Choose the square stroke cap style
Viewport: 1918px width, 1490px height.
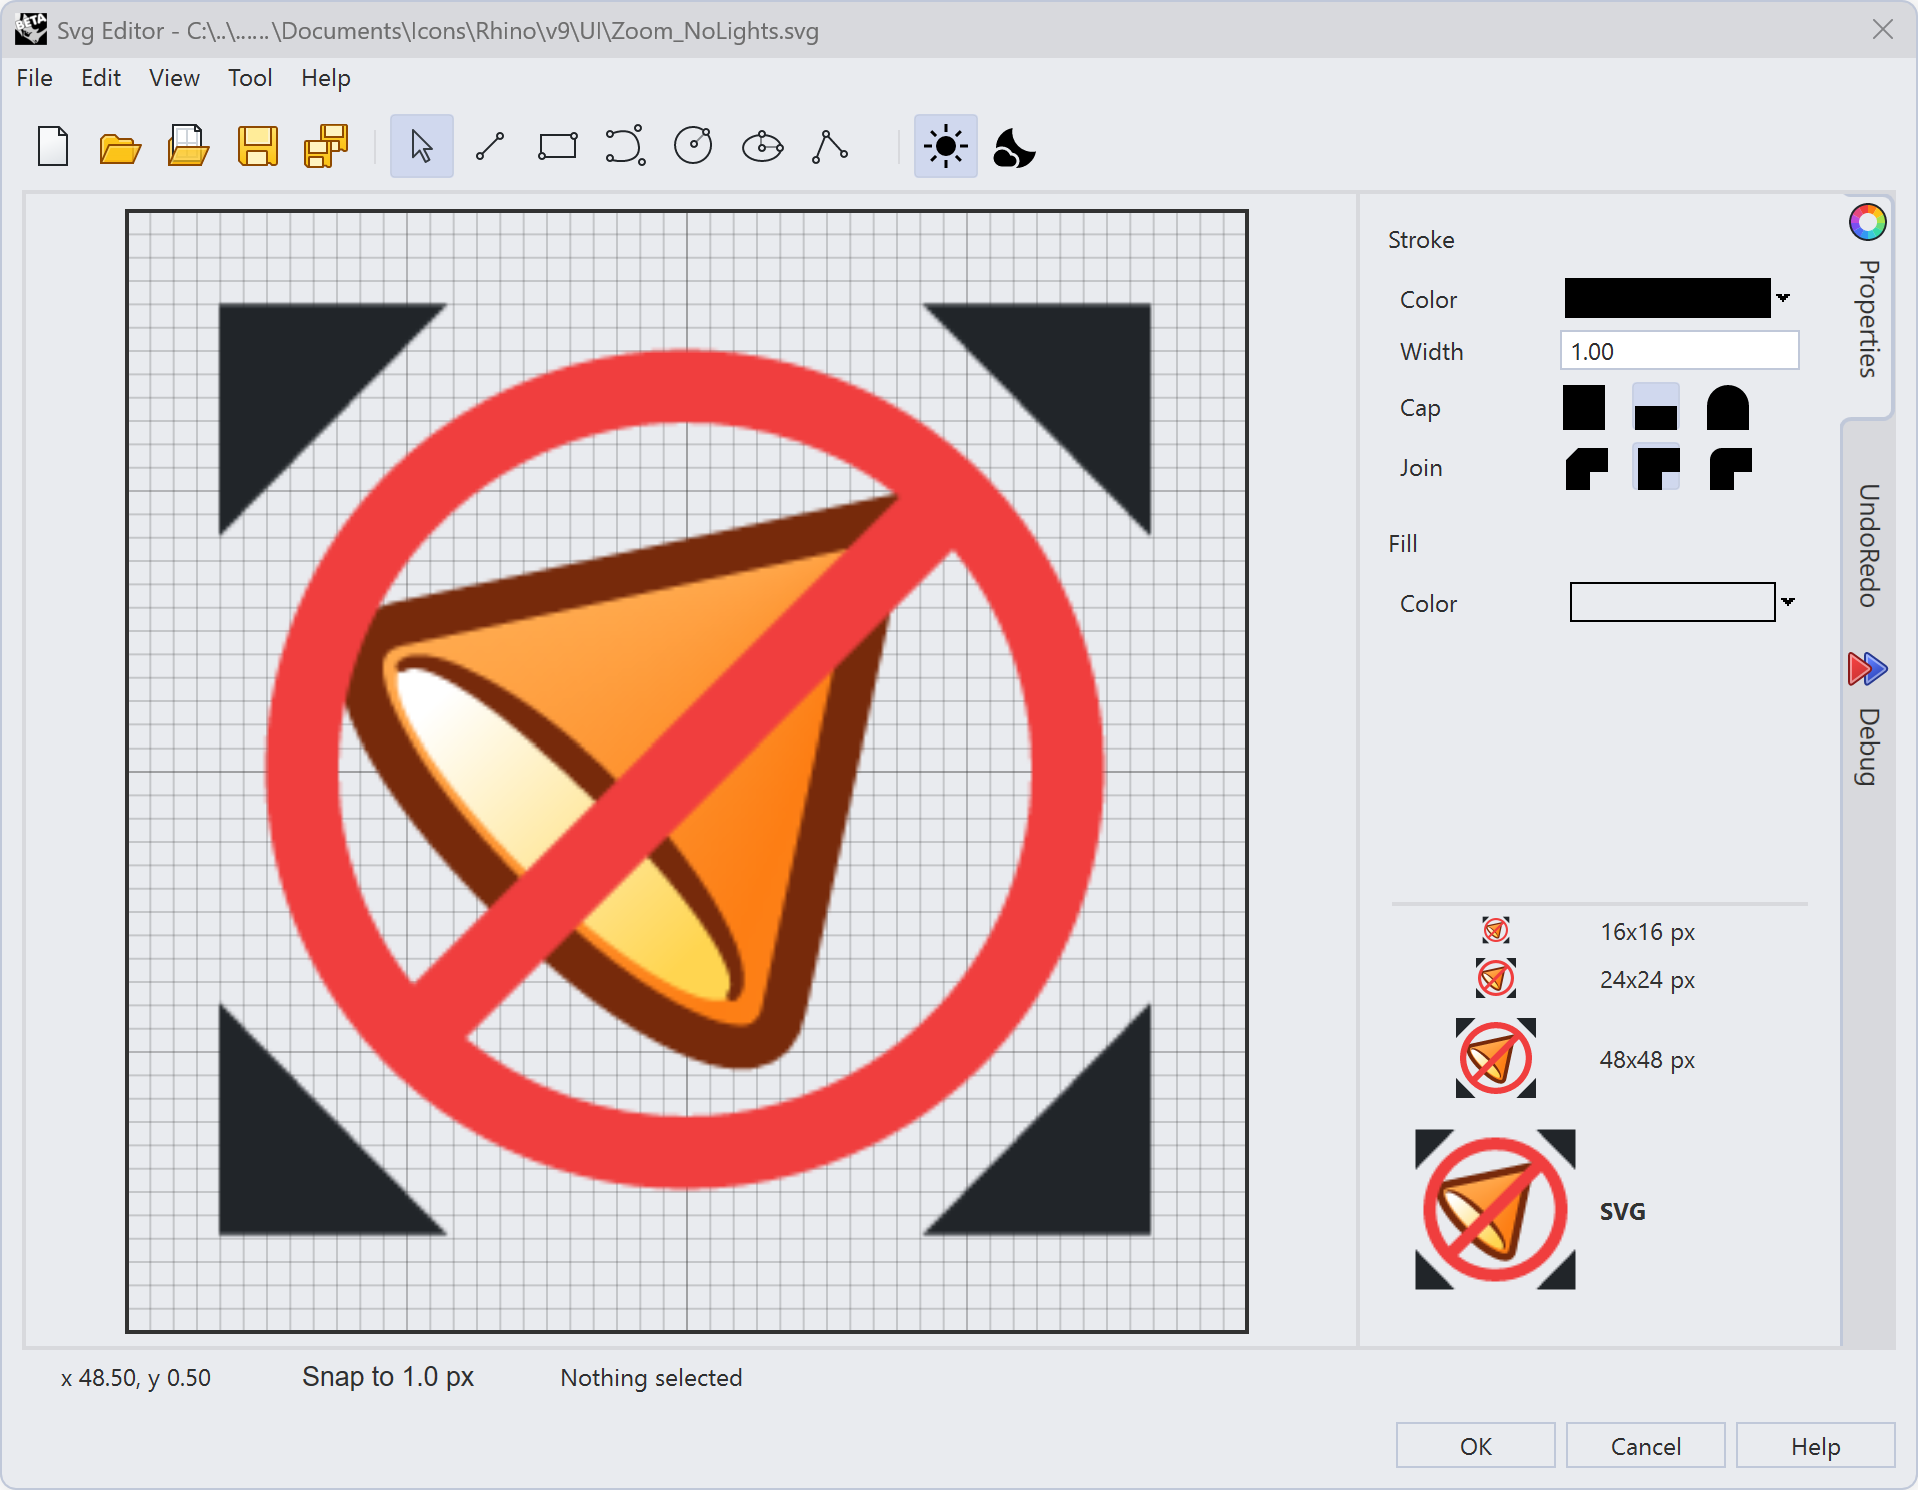coord(1584,408)
